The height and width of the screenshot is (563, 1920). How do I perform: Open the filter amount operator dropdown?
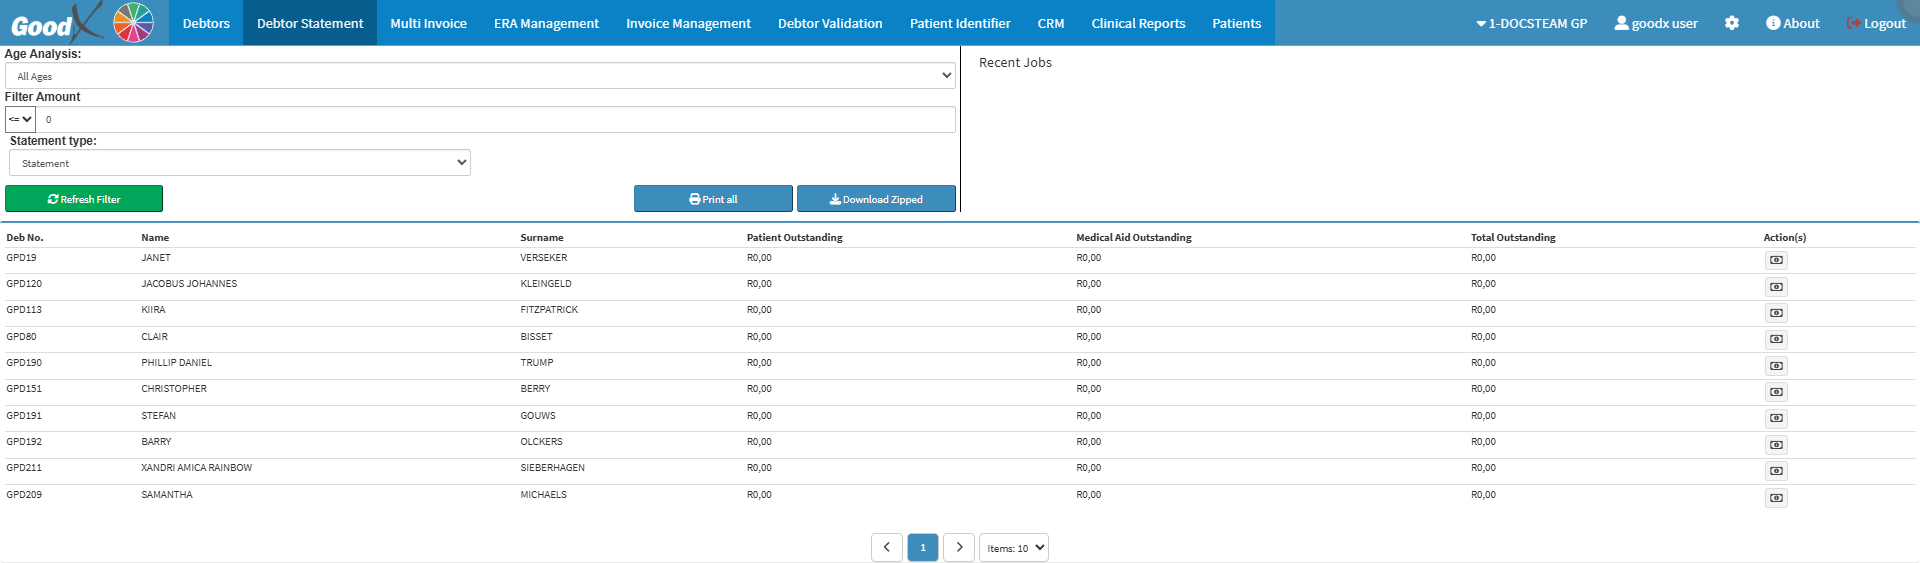(21, 119)
